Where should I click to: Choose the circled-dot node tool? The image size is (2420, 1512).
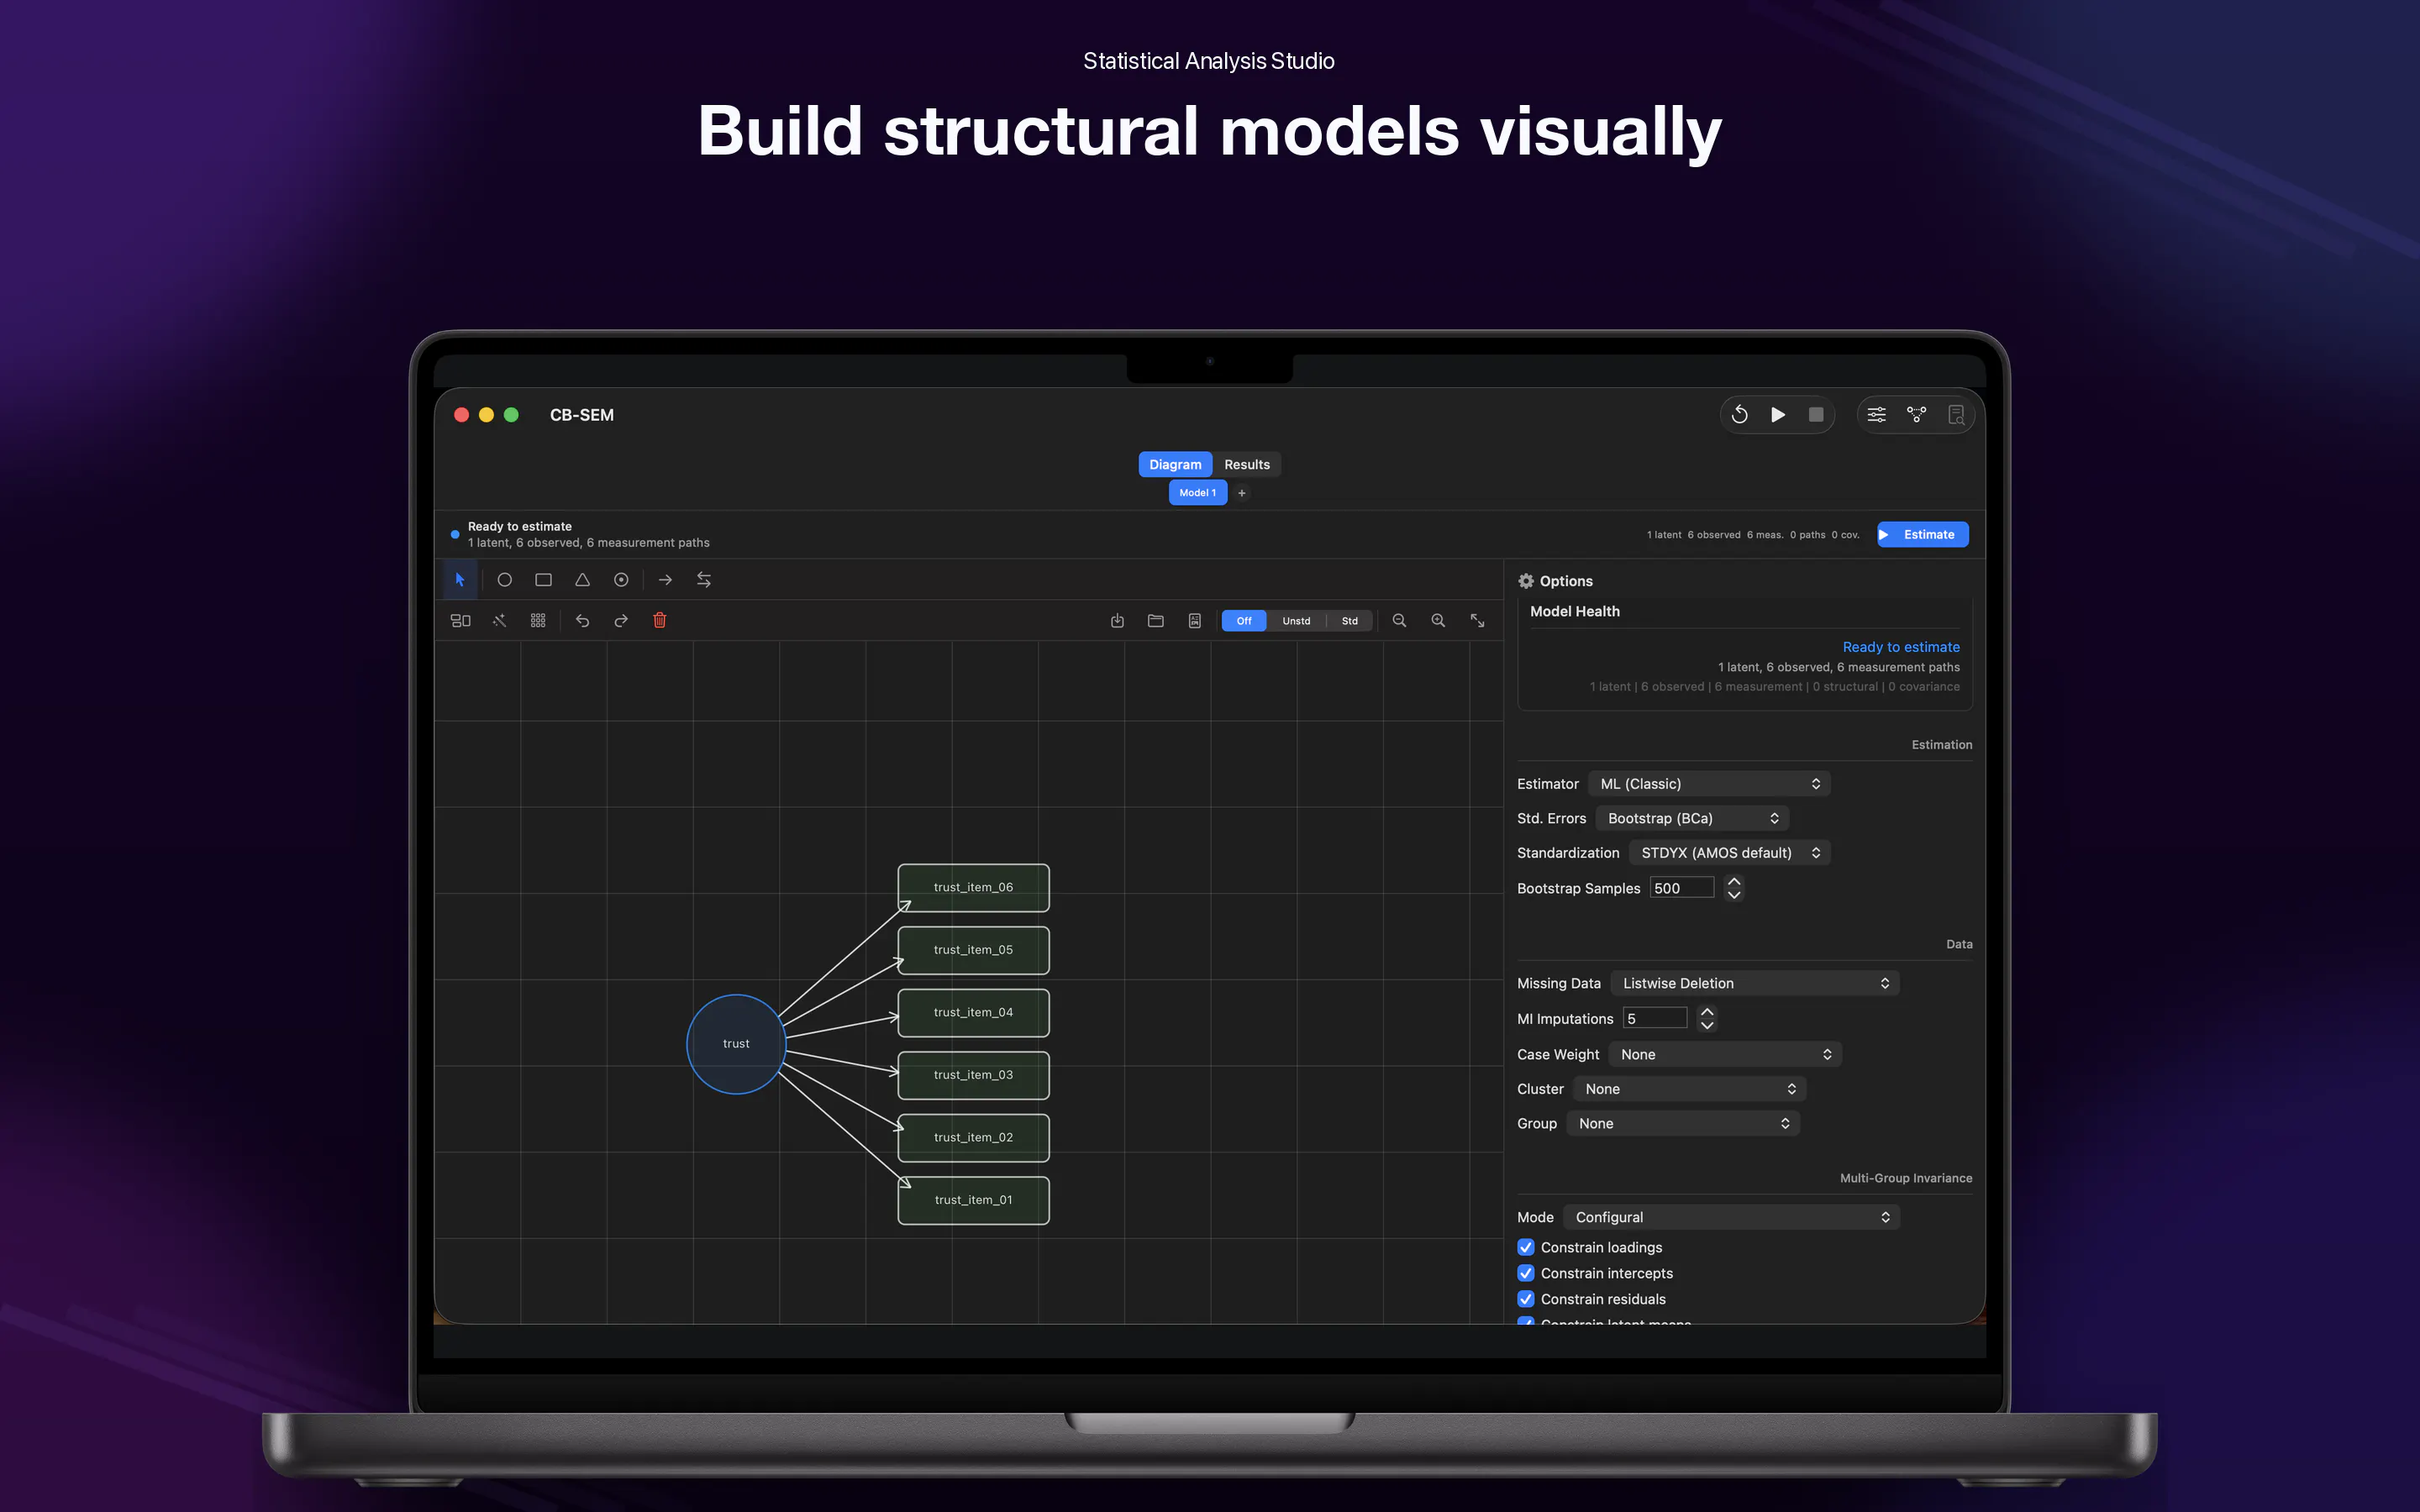point(621,580)
